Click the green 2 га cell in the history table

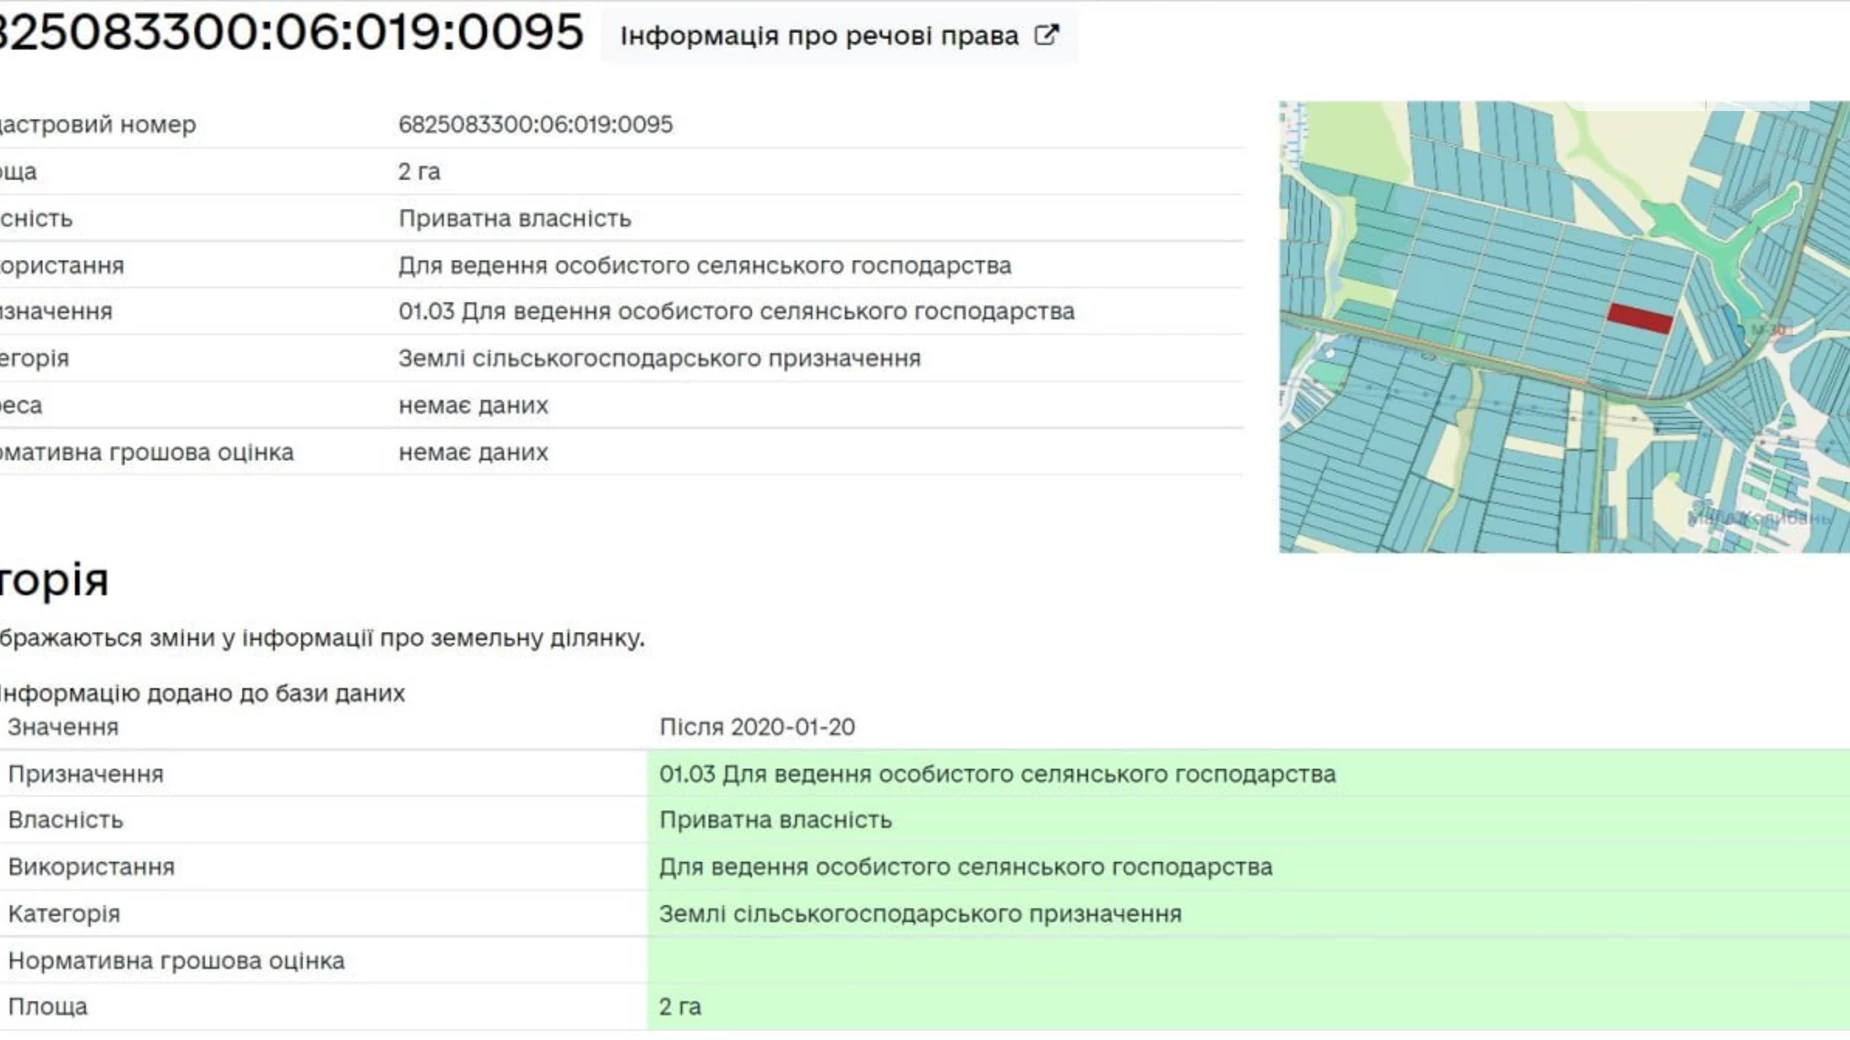coord(680,1007)
